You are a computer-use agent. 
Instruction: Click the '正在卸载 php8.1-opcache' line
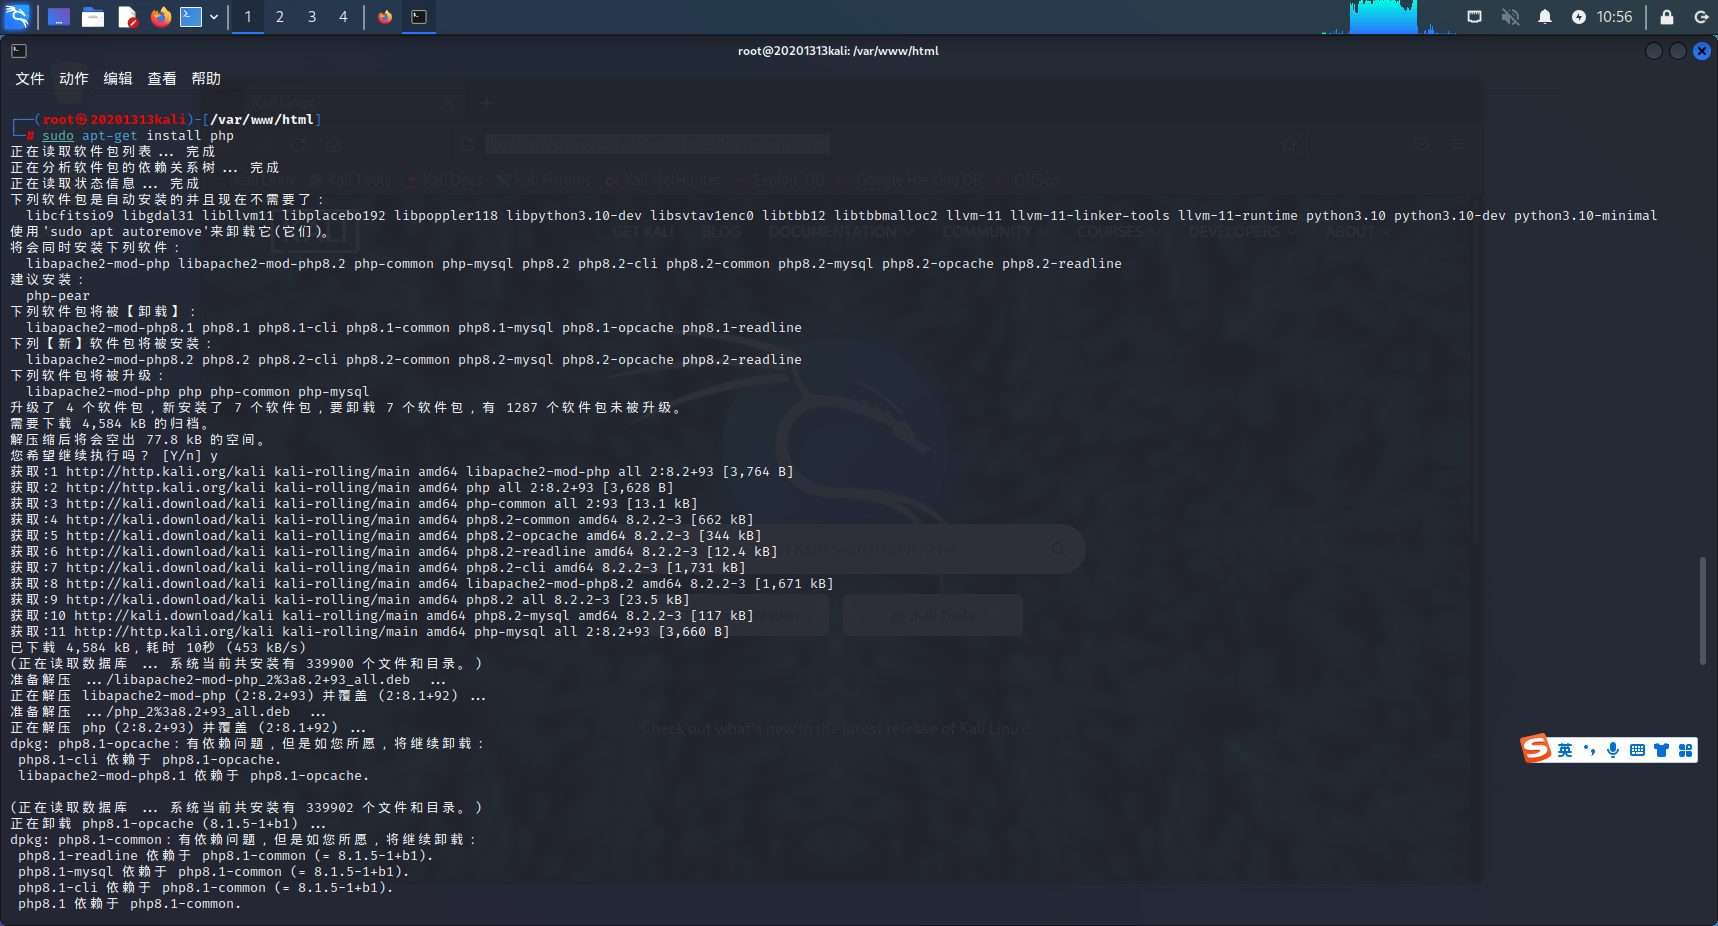pyautogui.click(x=168, y=824)
